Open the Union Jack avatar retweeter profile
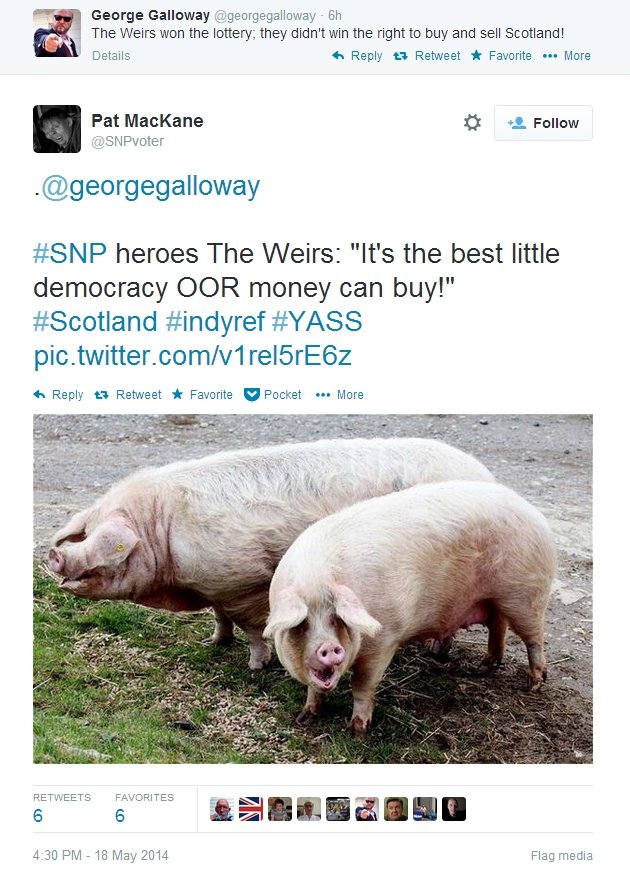Viewport: 630px width, 870px height. (x=251, y=809)
